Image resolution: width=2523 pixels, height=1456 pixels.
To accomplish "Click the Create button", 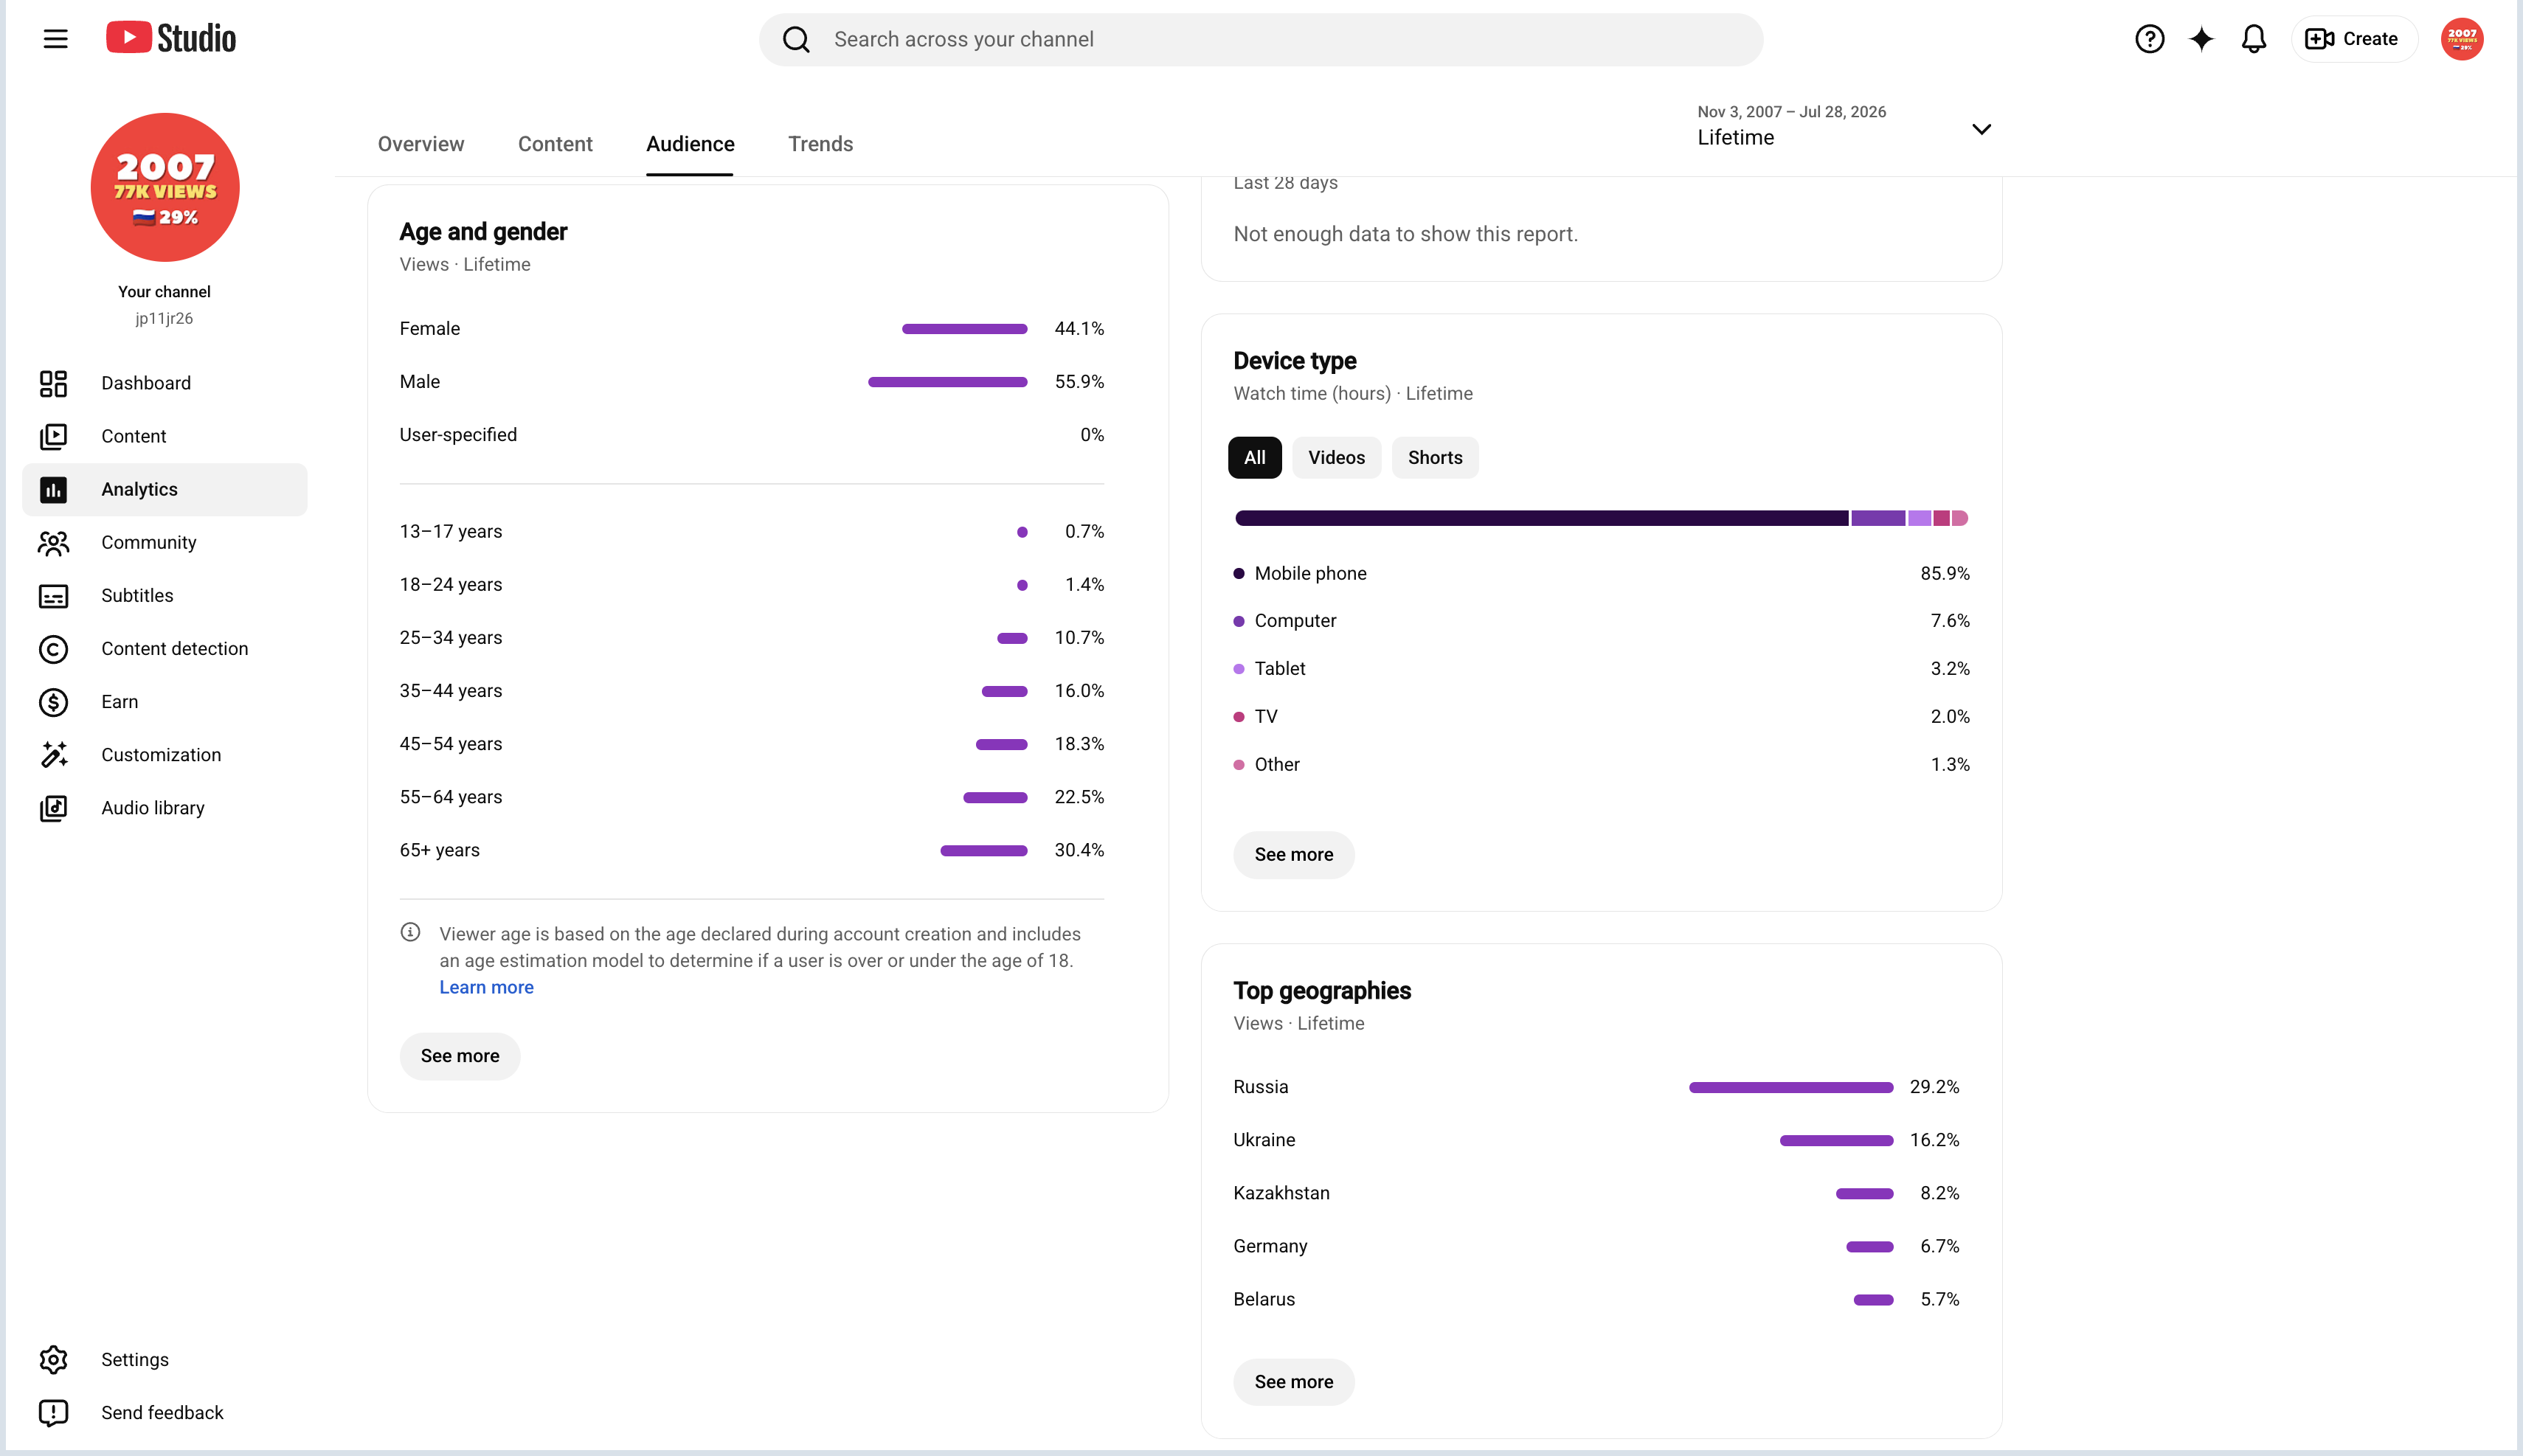I will 2354,39.
